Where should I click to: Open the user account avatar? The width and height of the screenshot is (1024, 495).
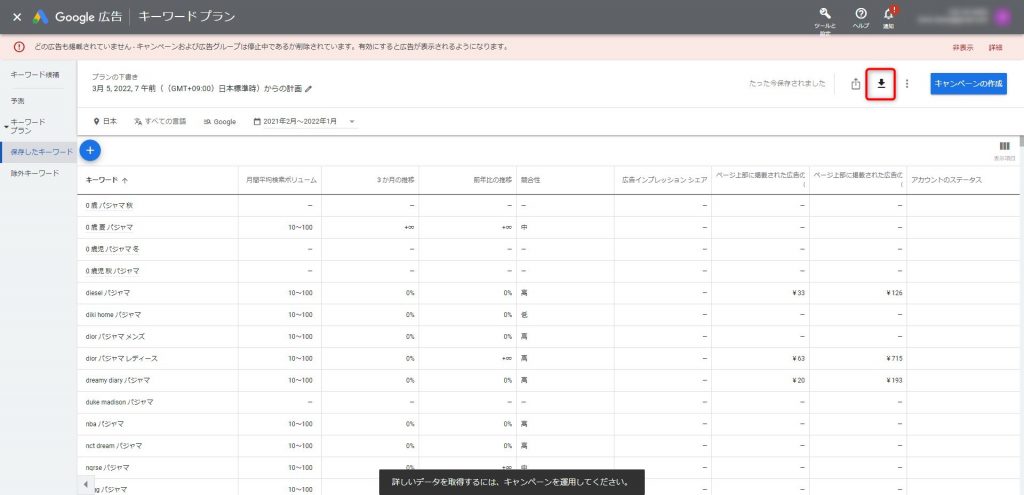click(1003, 16)
